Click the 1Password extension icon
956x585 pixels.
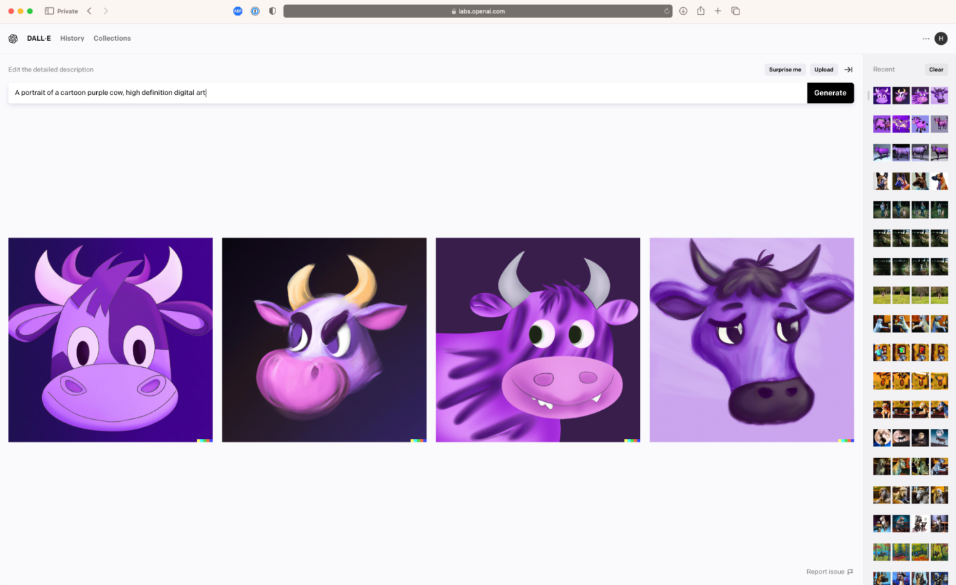[x=255, y=11]
